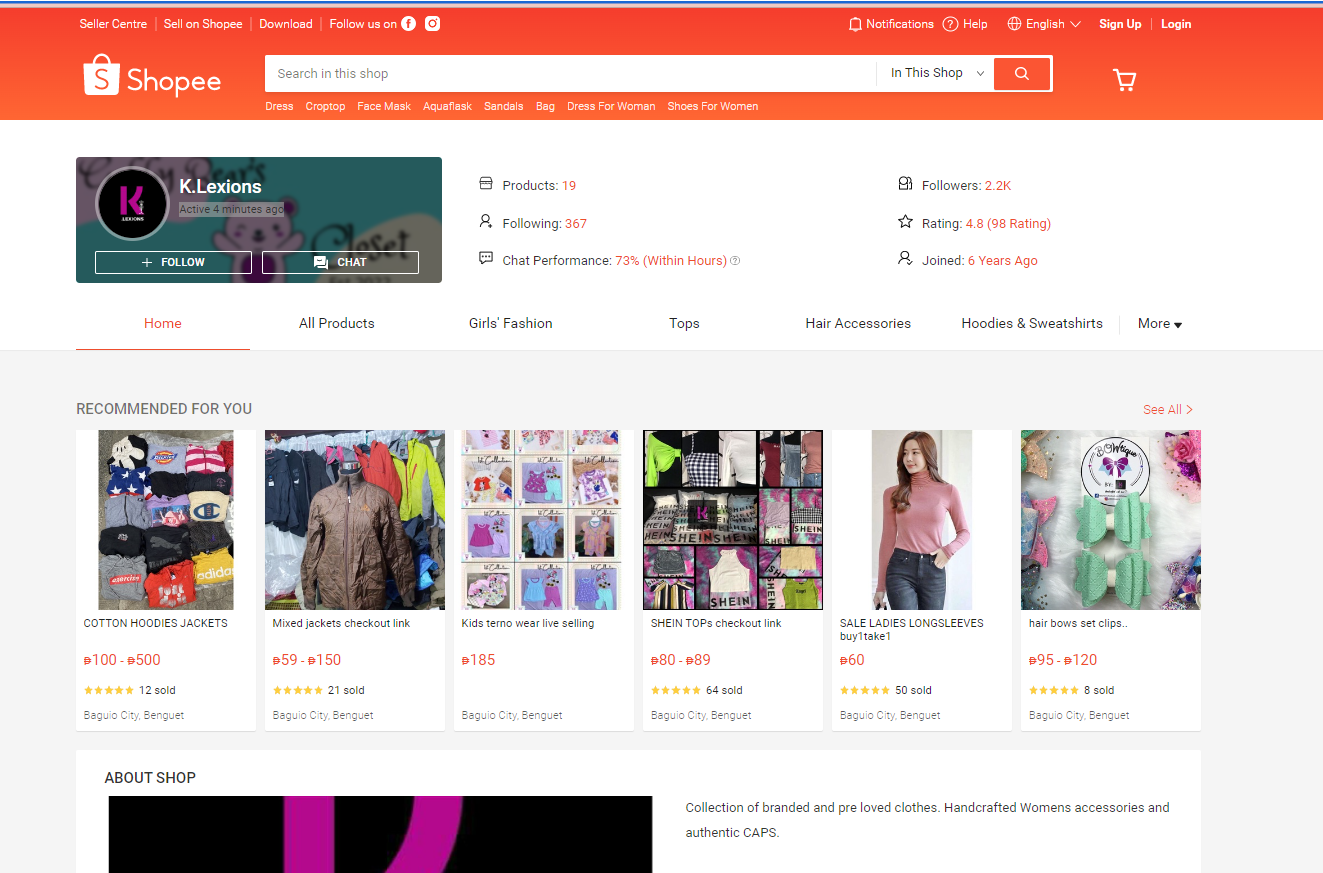The image size is (1323, 873).
Task: Click the K.Lexions shop avatar
Action: 132,203
